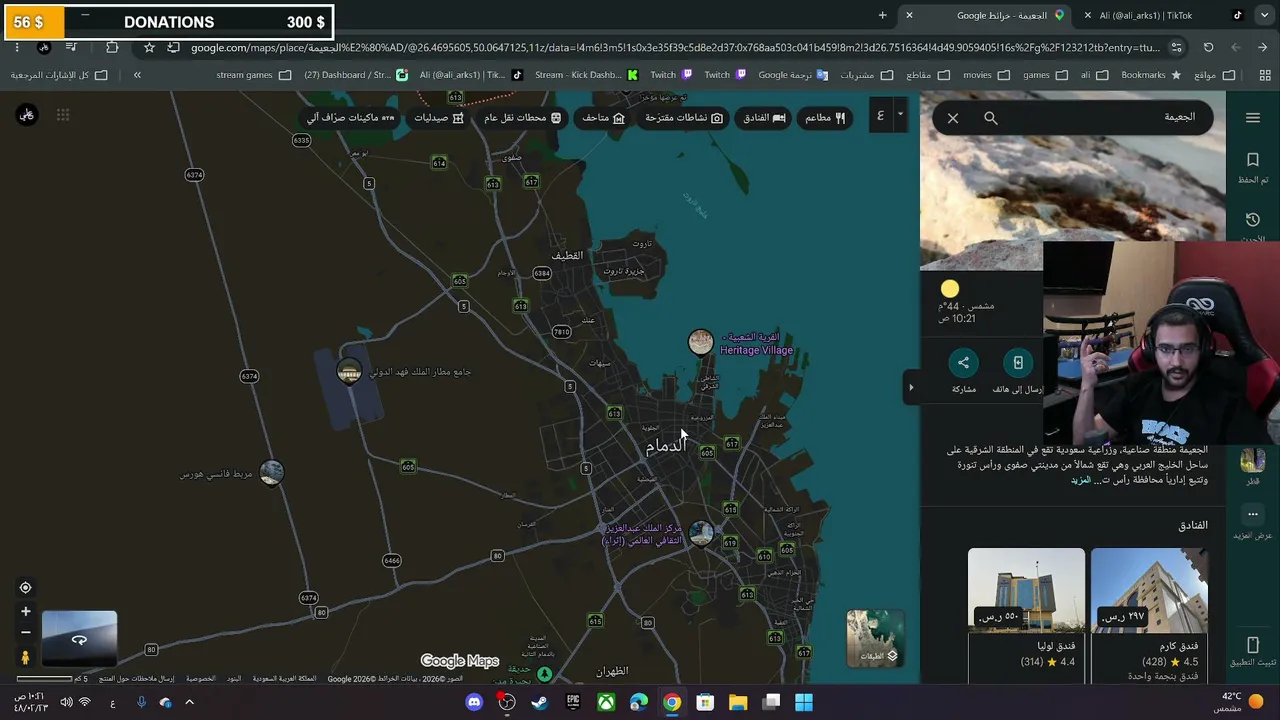Open Discord from the taskbar
Viewport: 1280px width, 720px height.
pos(474,702)
